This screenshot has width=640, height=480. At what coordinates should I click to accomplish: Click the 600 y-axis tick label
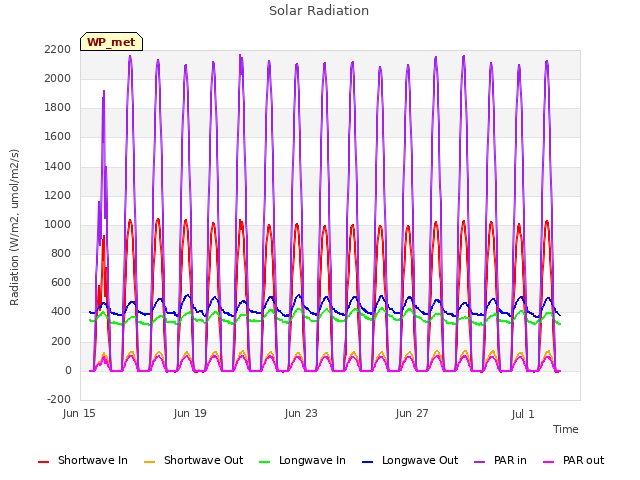coord(61,283)
